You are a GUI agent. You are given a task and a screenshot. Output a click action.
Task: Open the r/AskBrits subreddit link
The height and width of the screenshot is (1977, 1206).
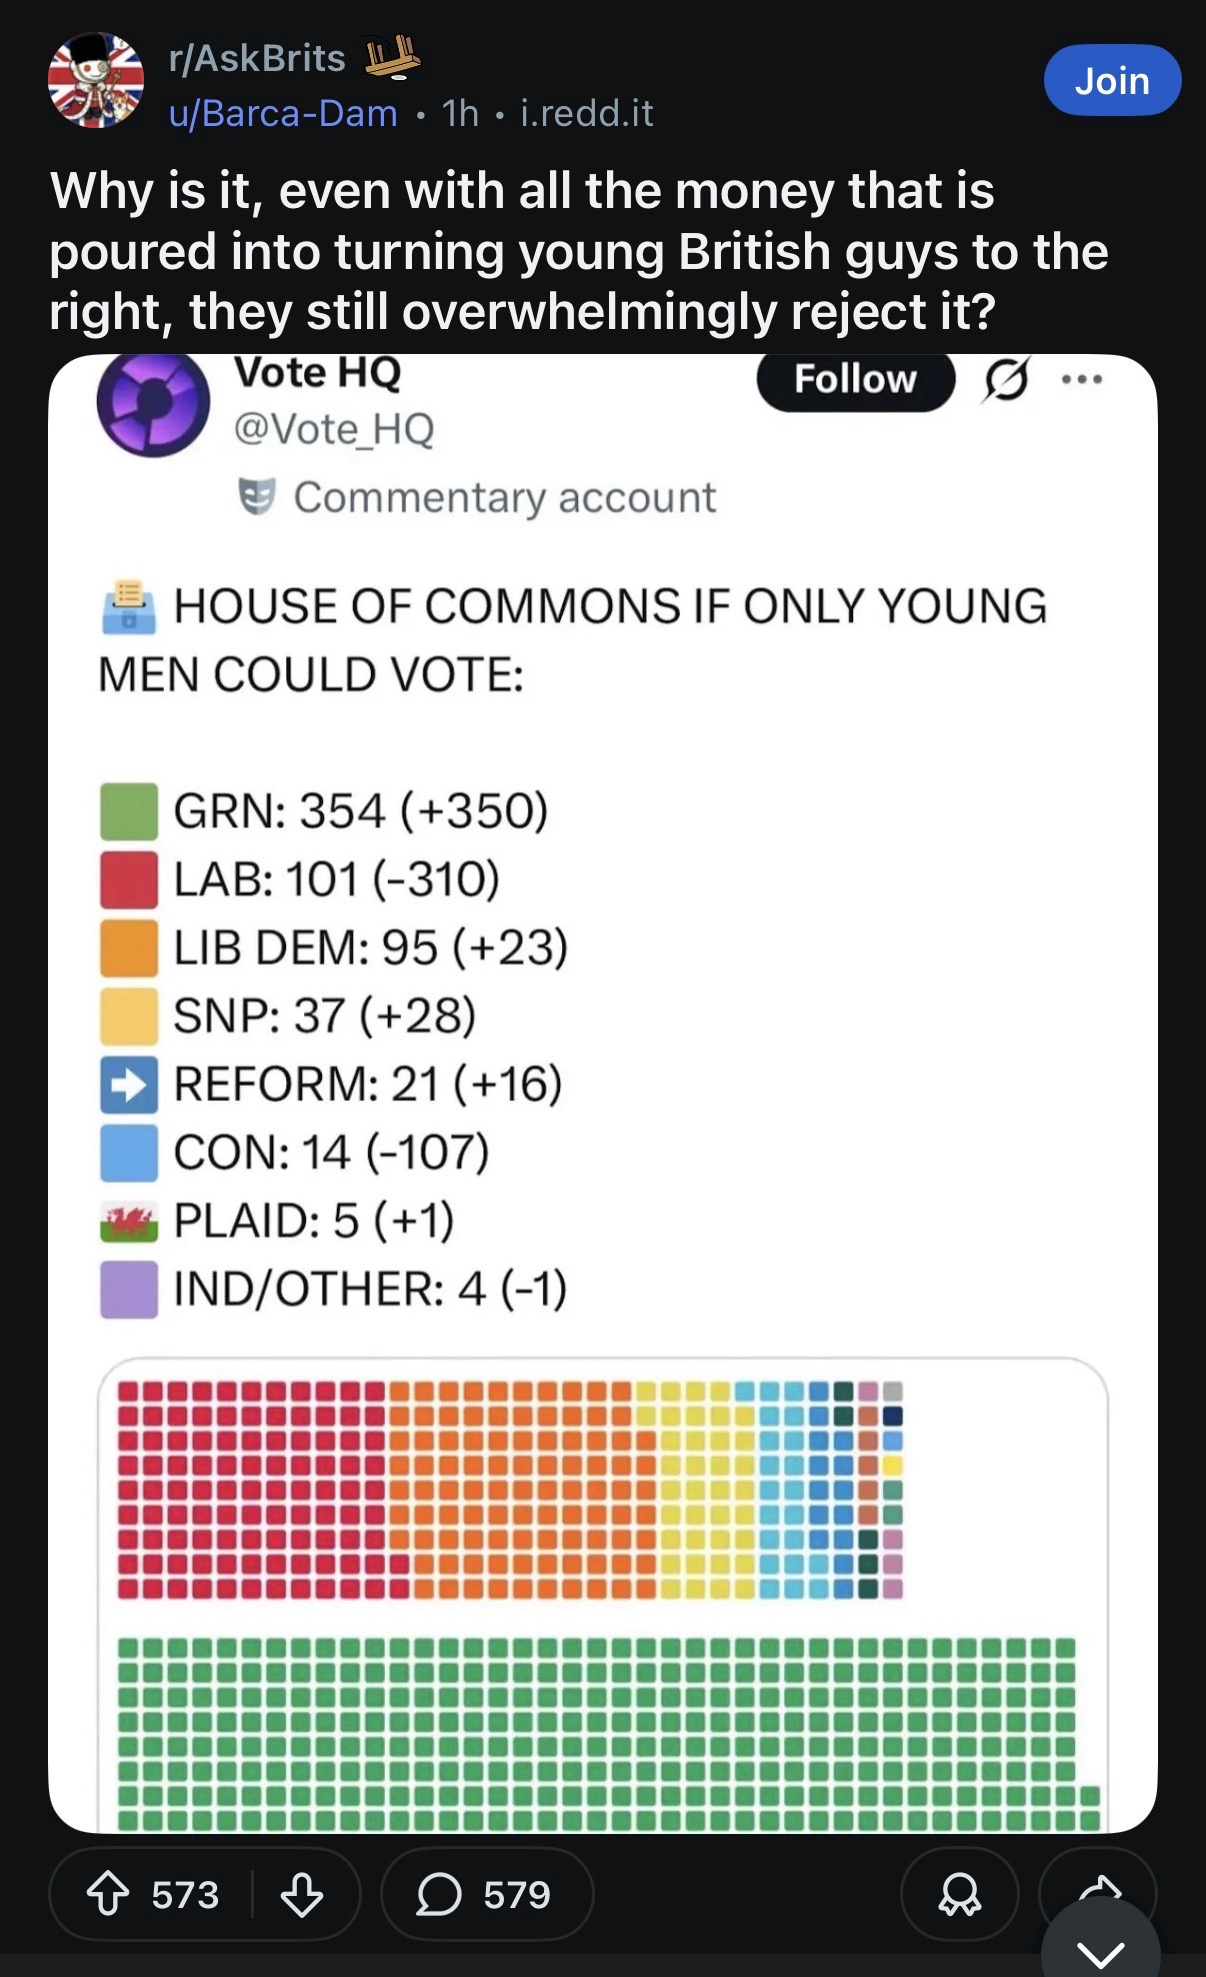pyautogui.click(x=257, y=58)
